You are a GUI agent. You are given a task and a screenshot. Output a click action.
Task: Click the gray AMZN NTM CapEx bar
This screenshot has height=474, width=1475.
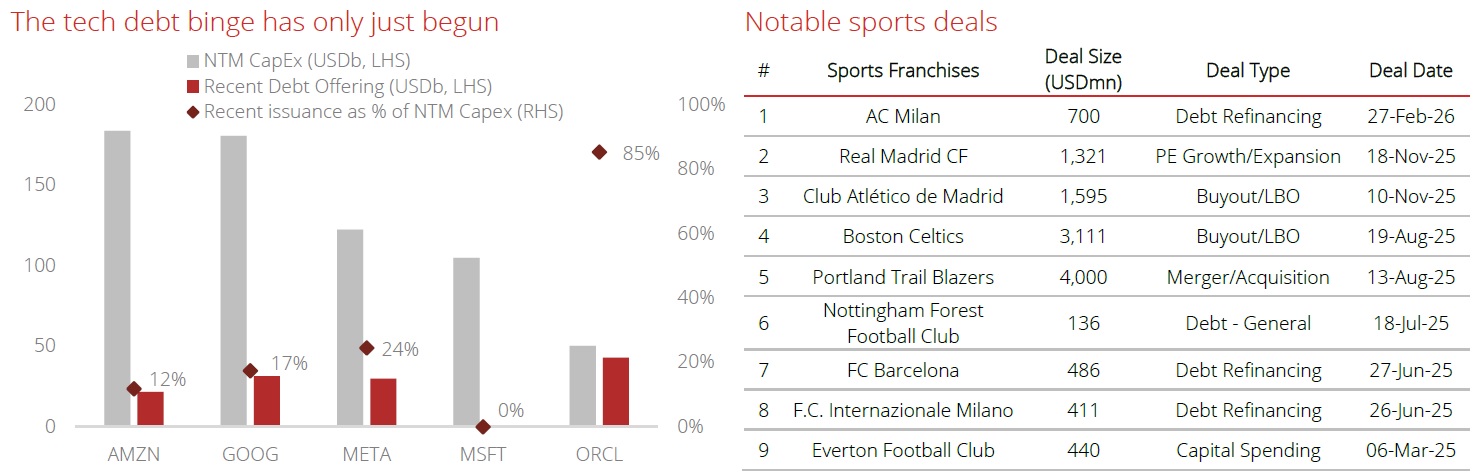(117, 278)
